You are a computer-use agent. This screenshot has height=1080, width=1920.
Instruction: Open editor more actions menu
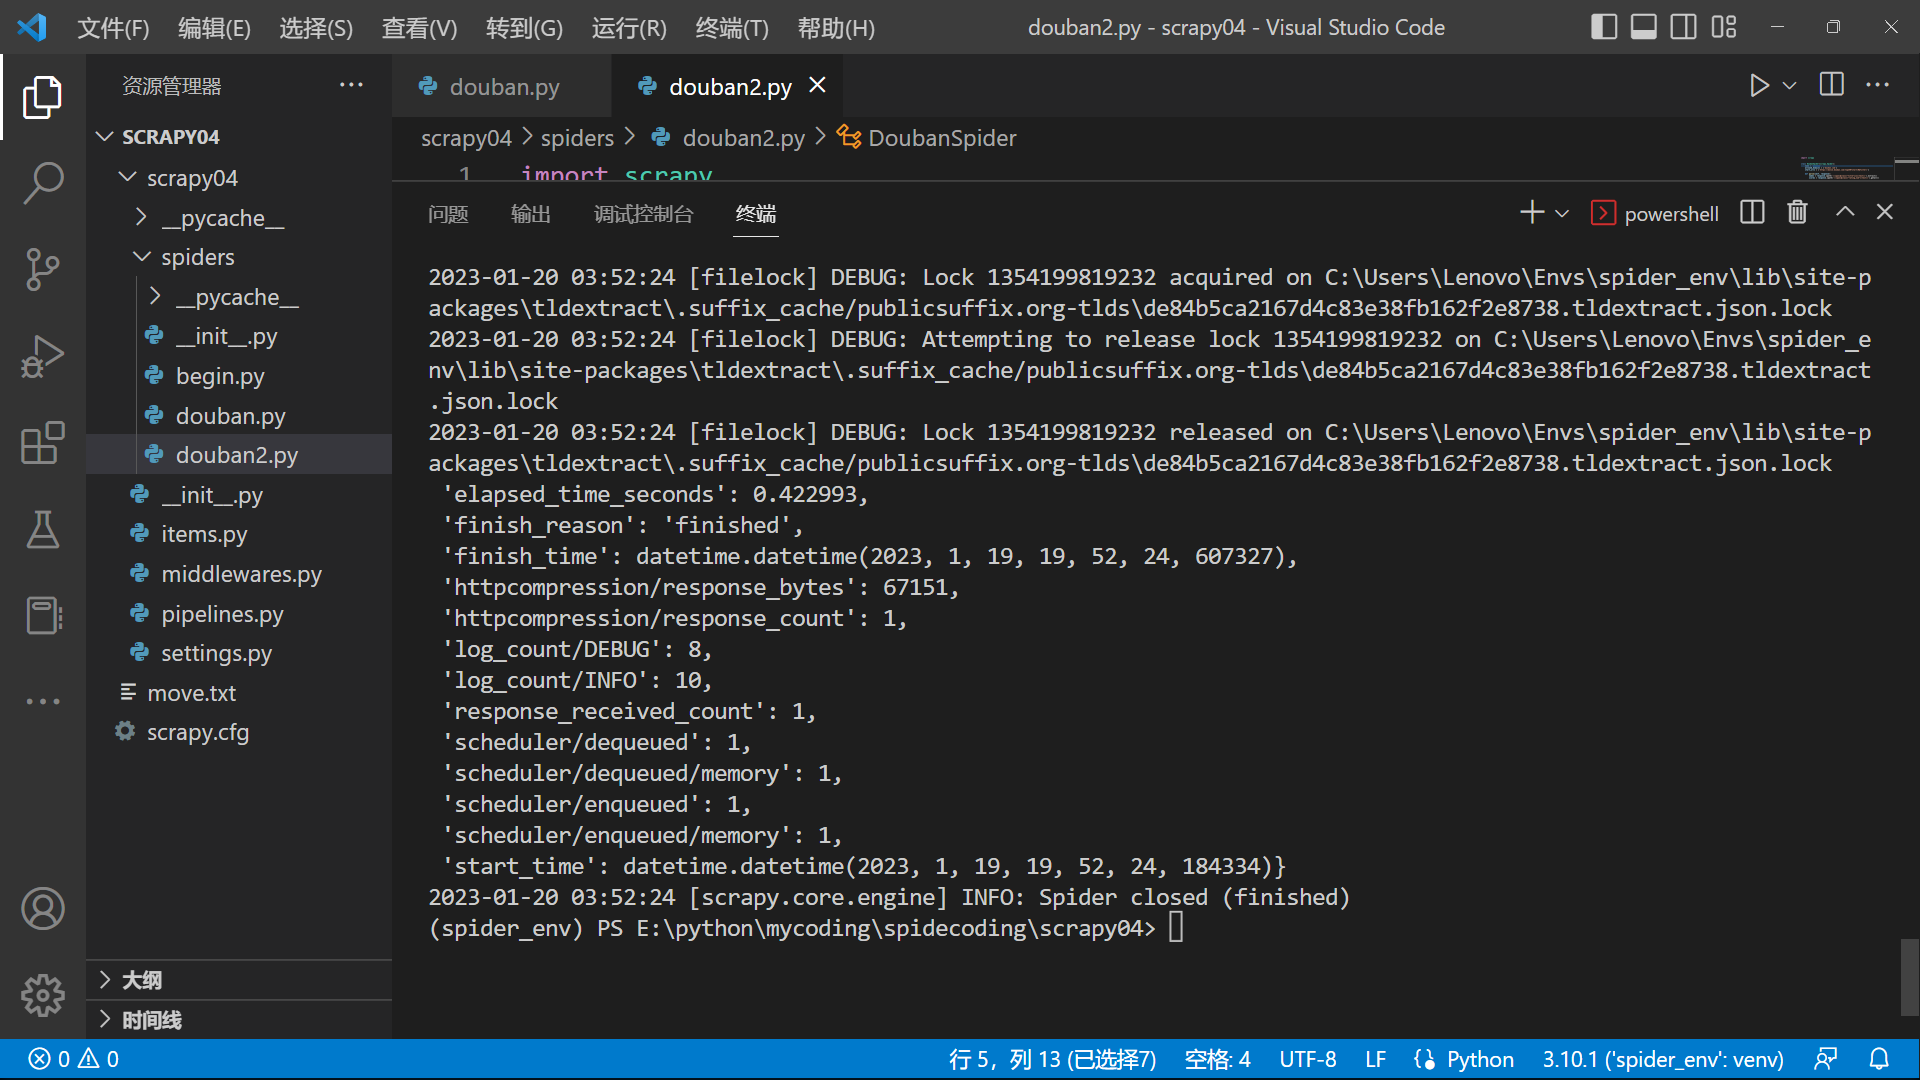[1878, 86]
